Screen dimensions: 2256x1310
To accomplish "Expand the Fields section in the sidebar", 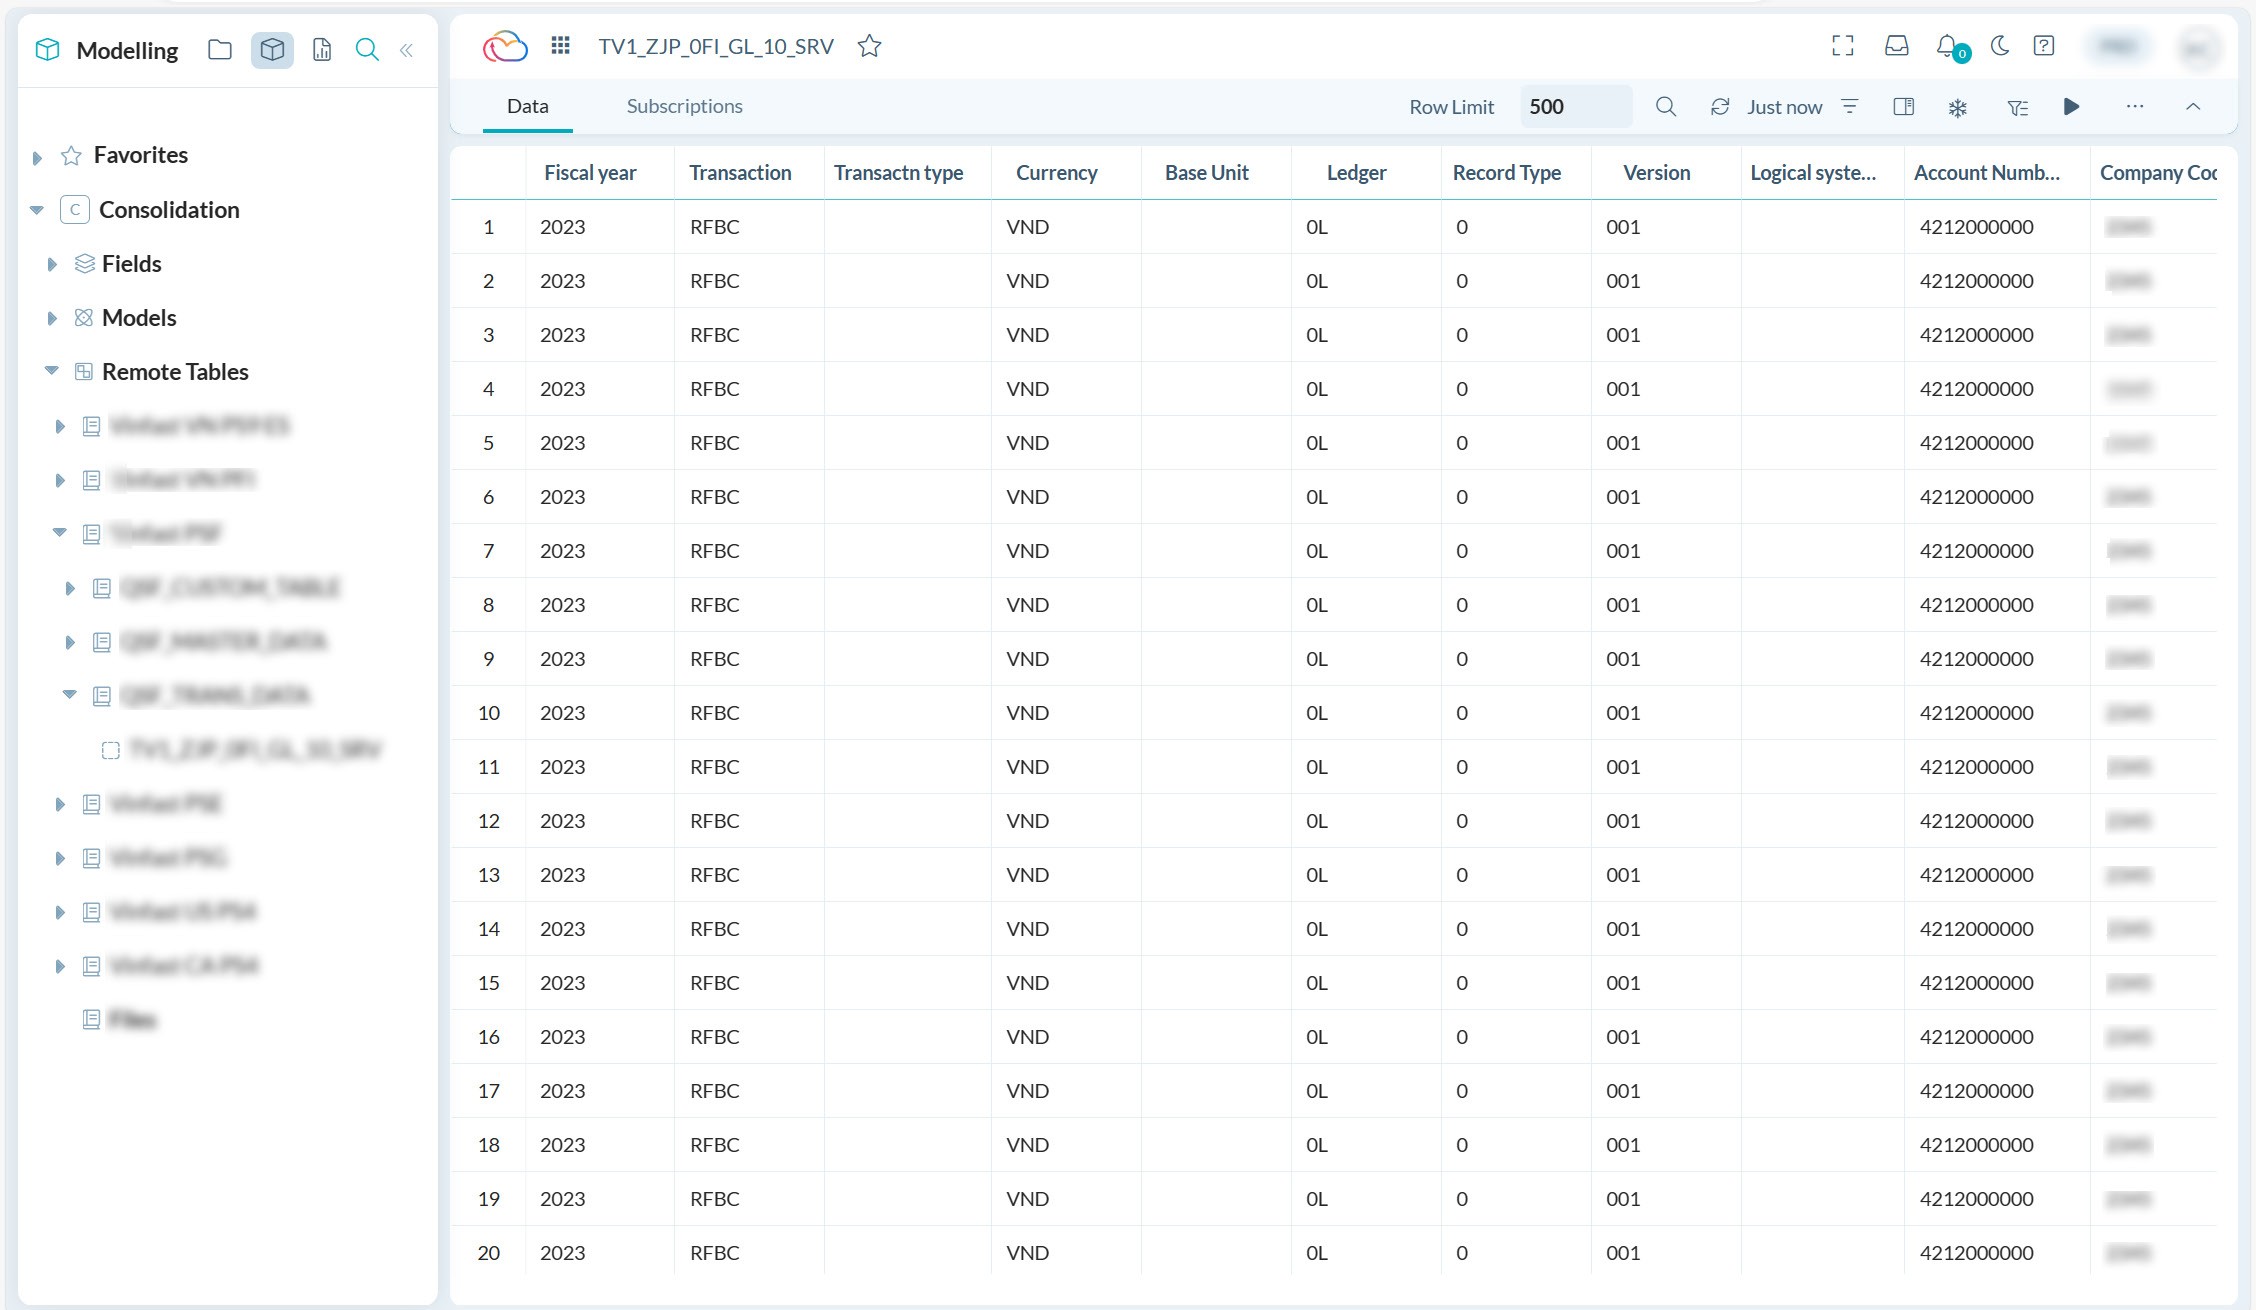I will coord(53,263).
